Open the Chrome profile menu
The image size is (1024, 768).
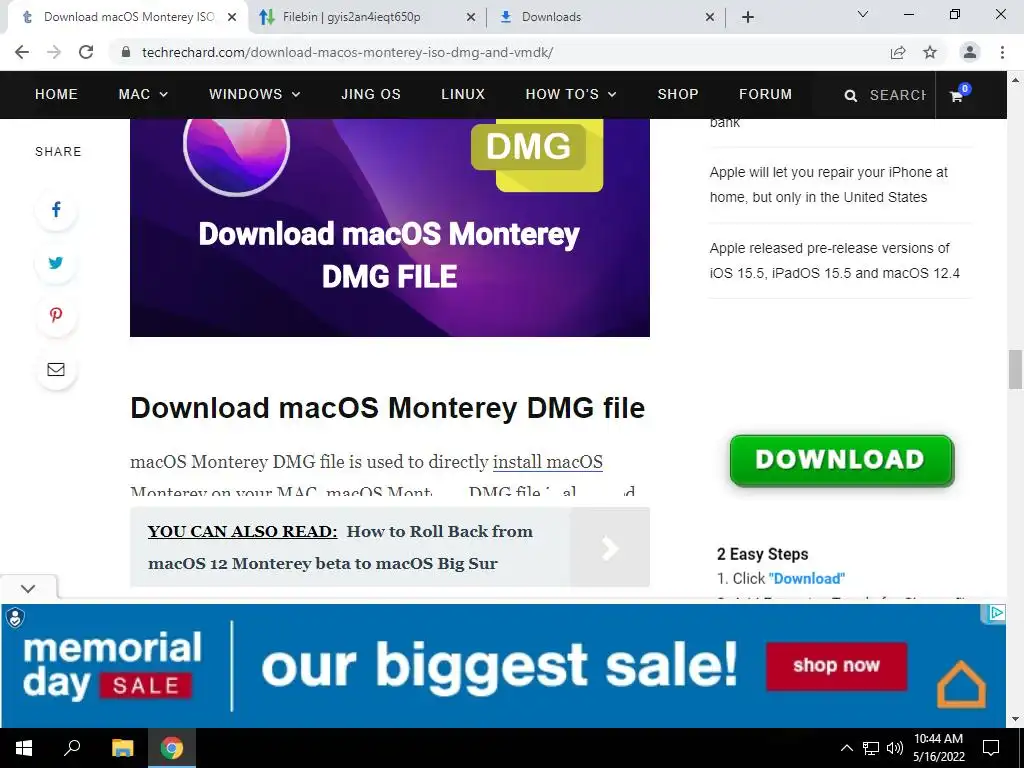click(970, 52)
